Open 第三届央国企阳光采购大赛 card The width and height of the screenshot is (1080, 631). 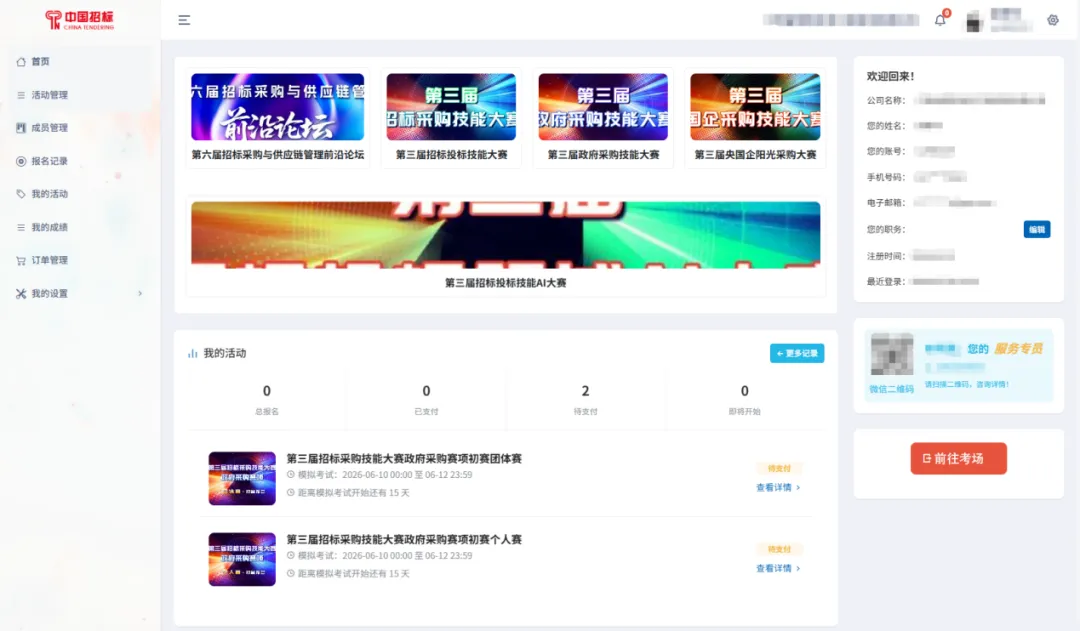click(x=755, y=118)
